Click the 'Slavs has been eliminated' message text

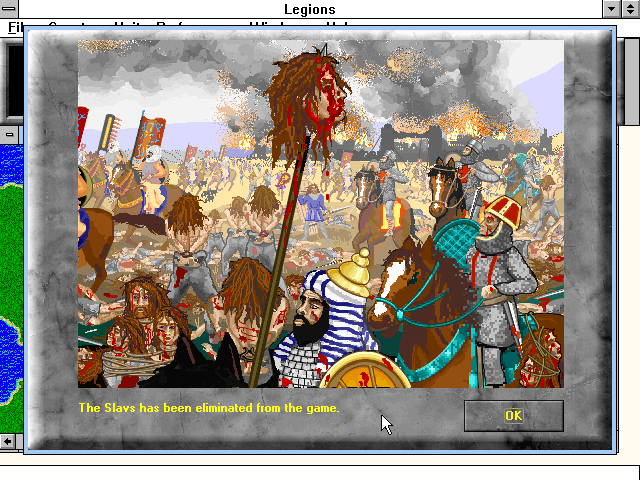209,408
